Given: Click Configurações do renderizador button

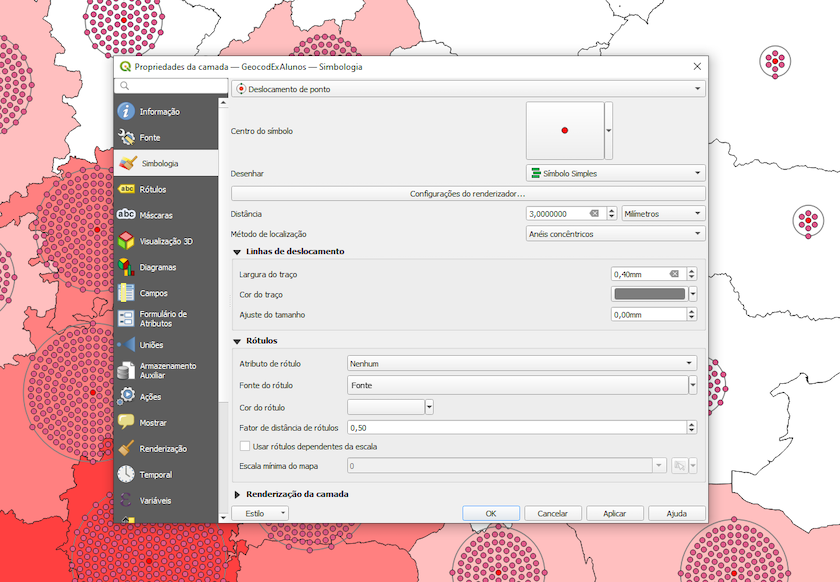Looking at the screenshot, I should point(467,193).
